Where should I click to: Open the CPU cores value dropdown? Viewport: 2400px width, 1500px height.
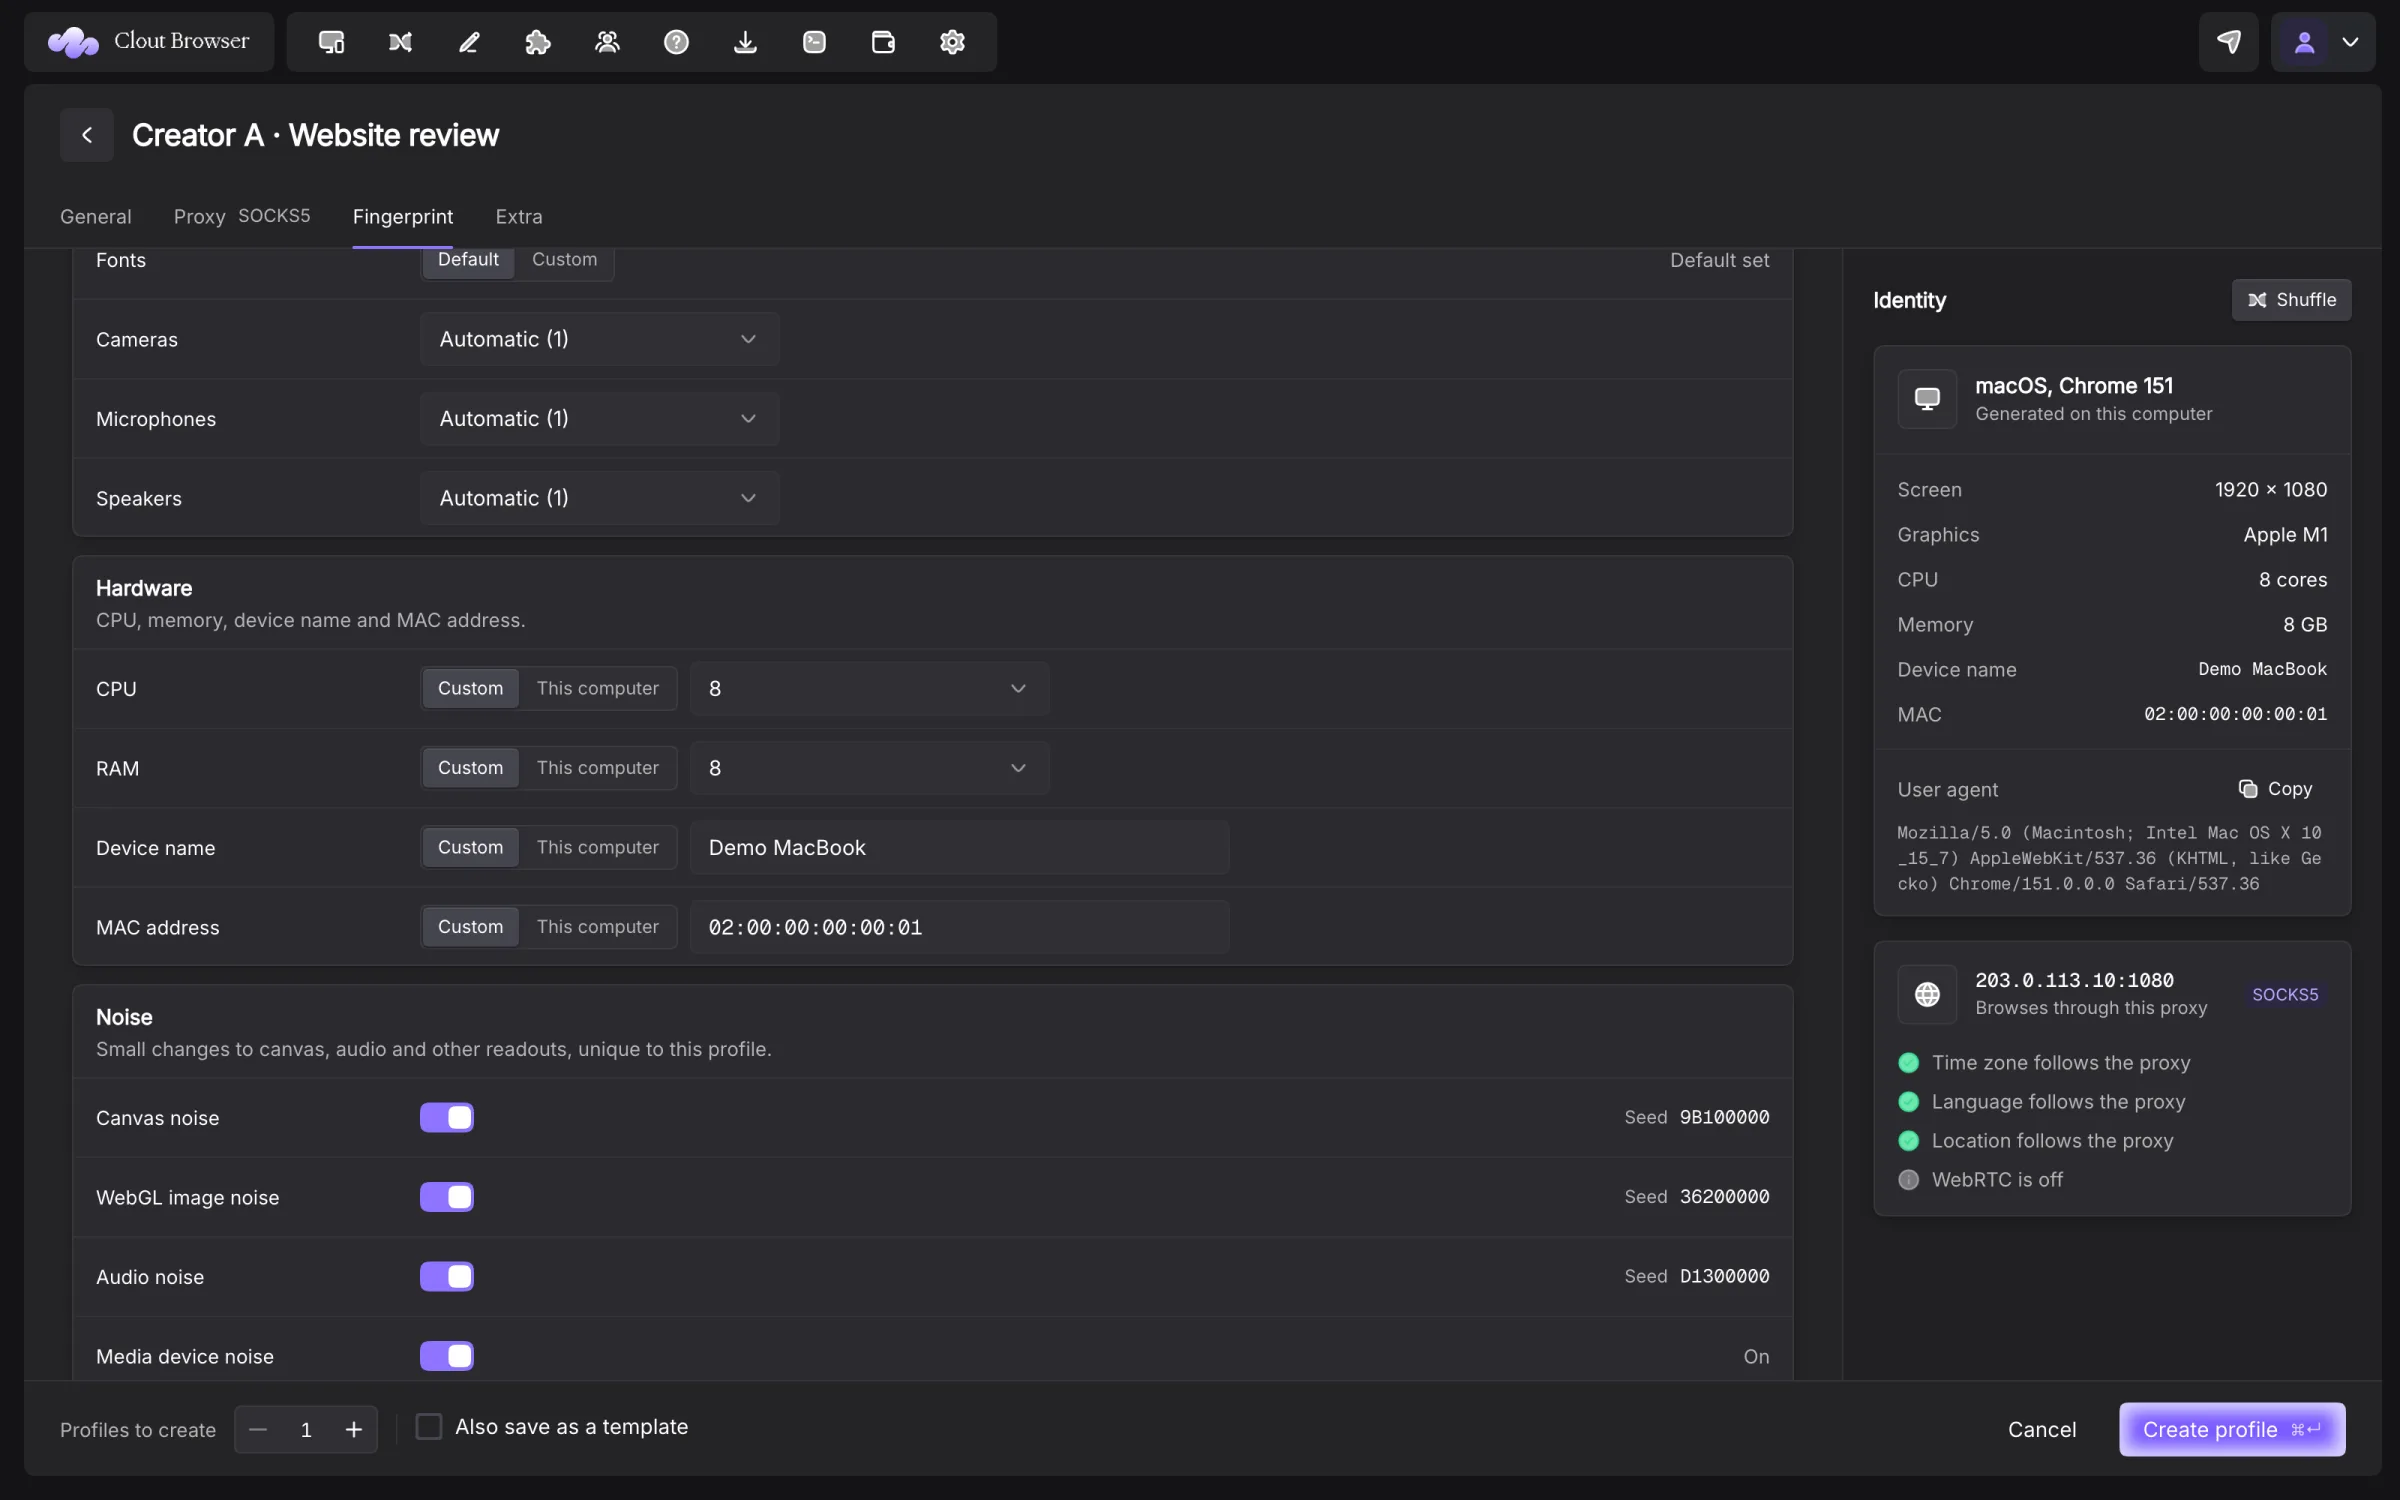point(869,688)
